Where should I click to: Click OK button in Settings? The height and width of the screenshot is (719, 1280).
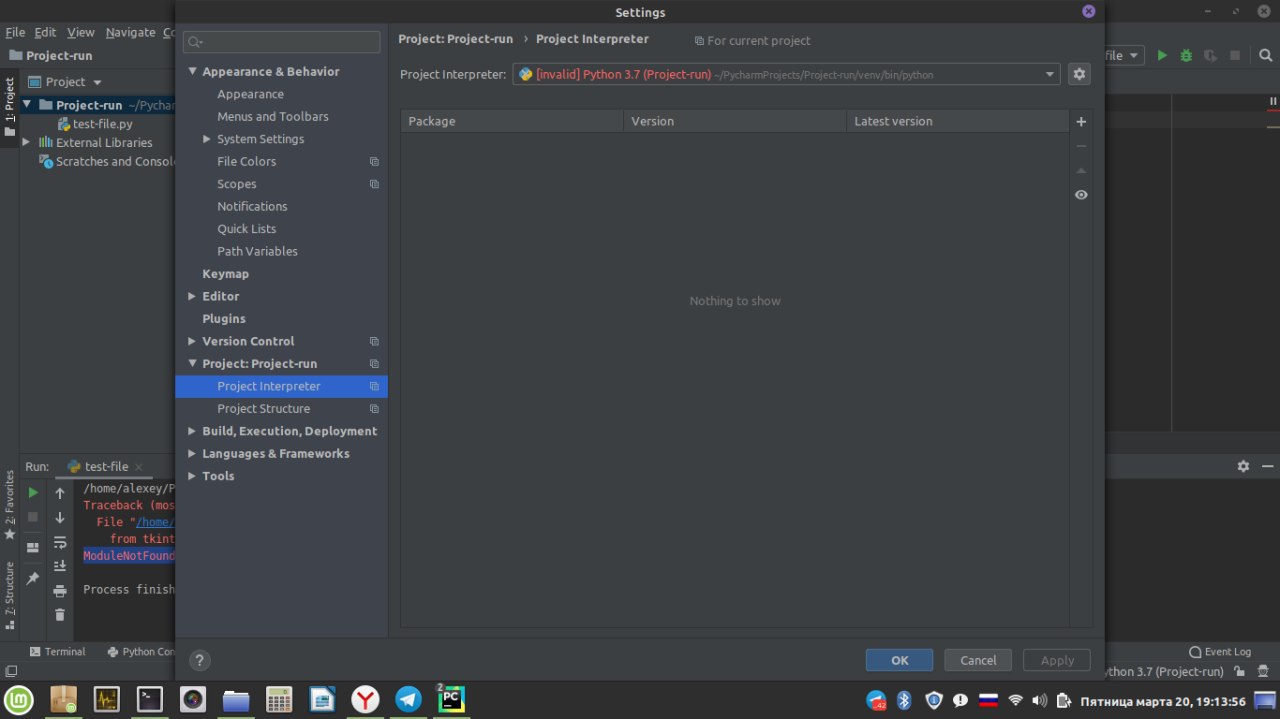tap(899, 660)
